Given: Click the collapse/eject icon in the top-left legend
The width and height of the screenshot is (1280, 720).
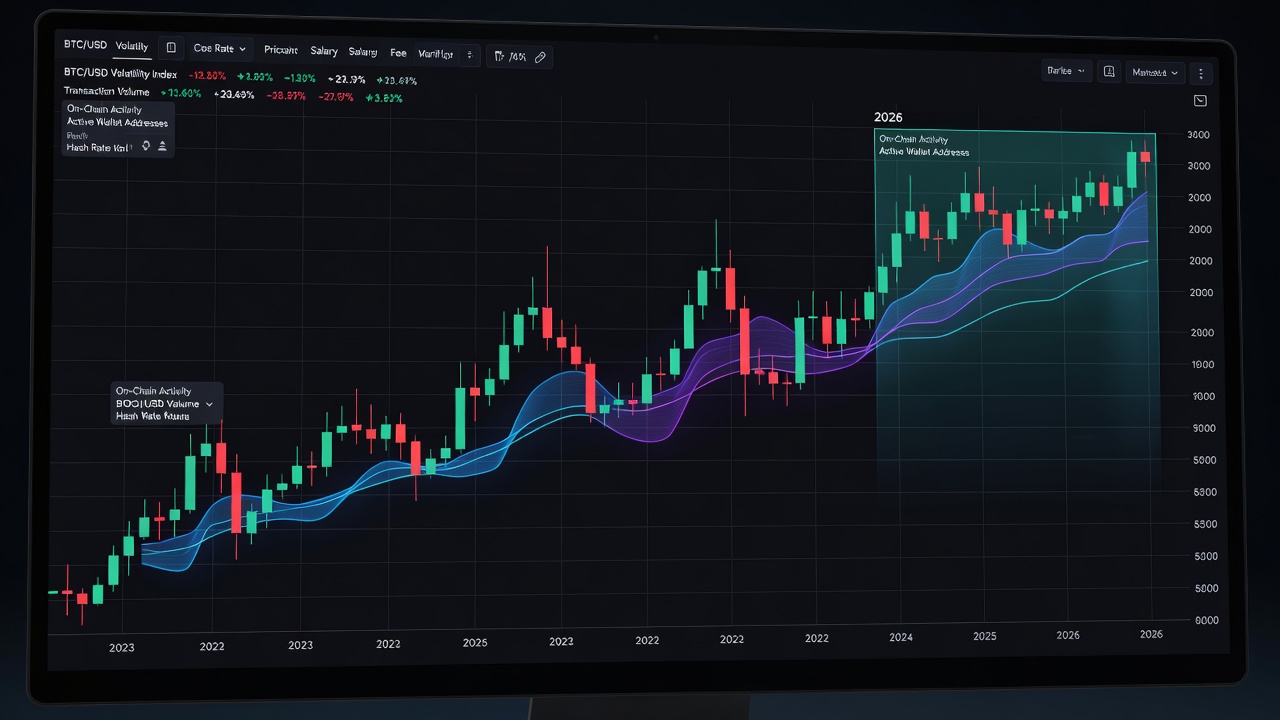Looking at the screenshot, I should (x=163, y=147).
